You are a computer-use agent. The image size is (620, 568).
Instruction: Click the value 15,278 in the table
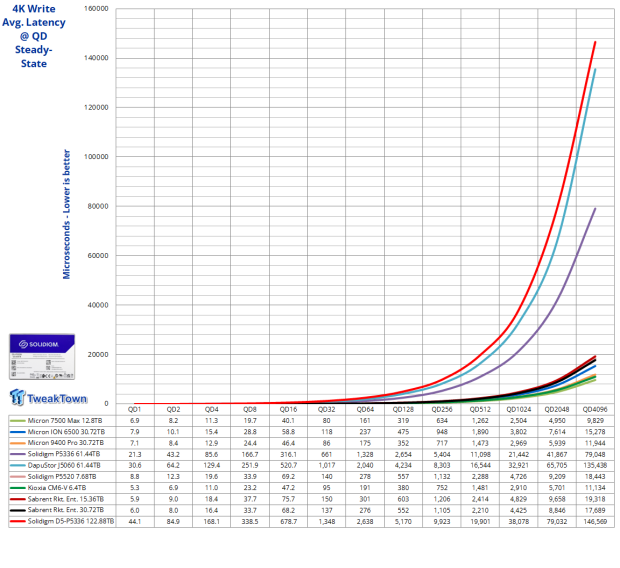click(595, 432)
